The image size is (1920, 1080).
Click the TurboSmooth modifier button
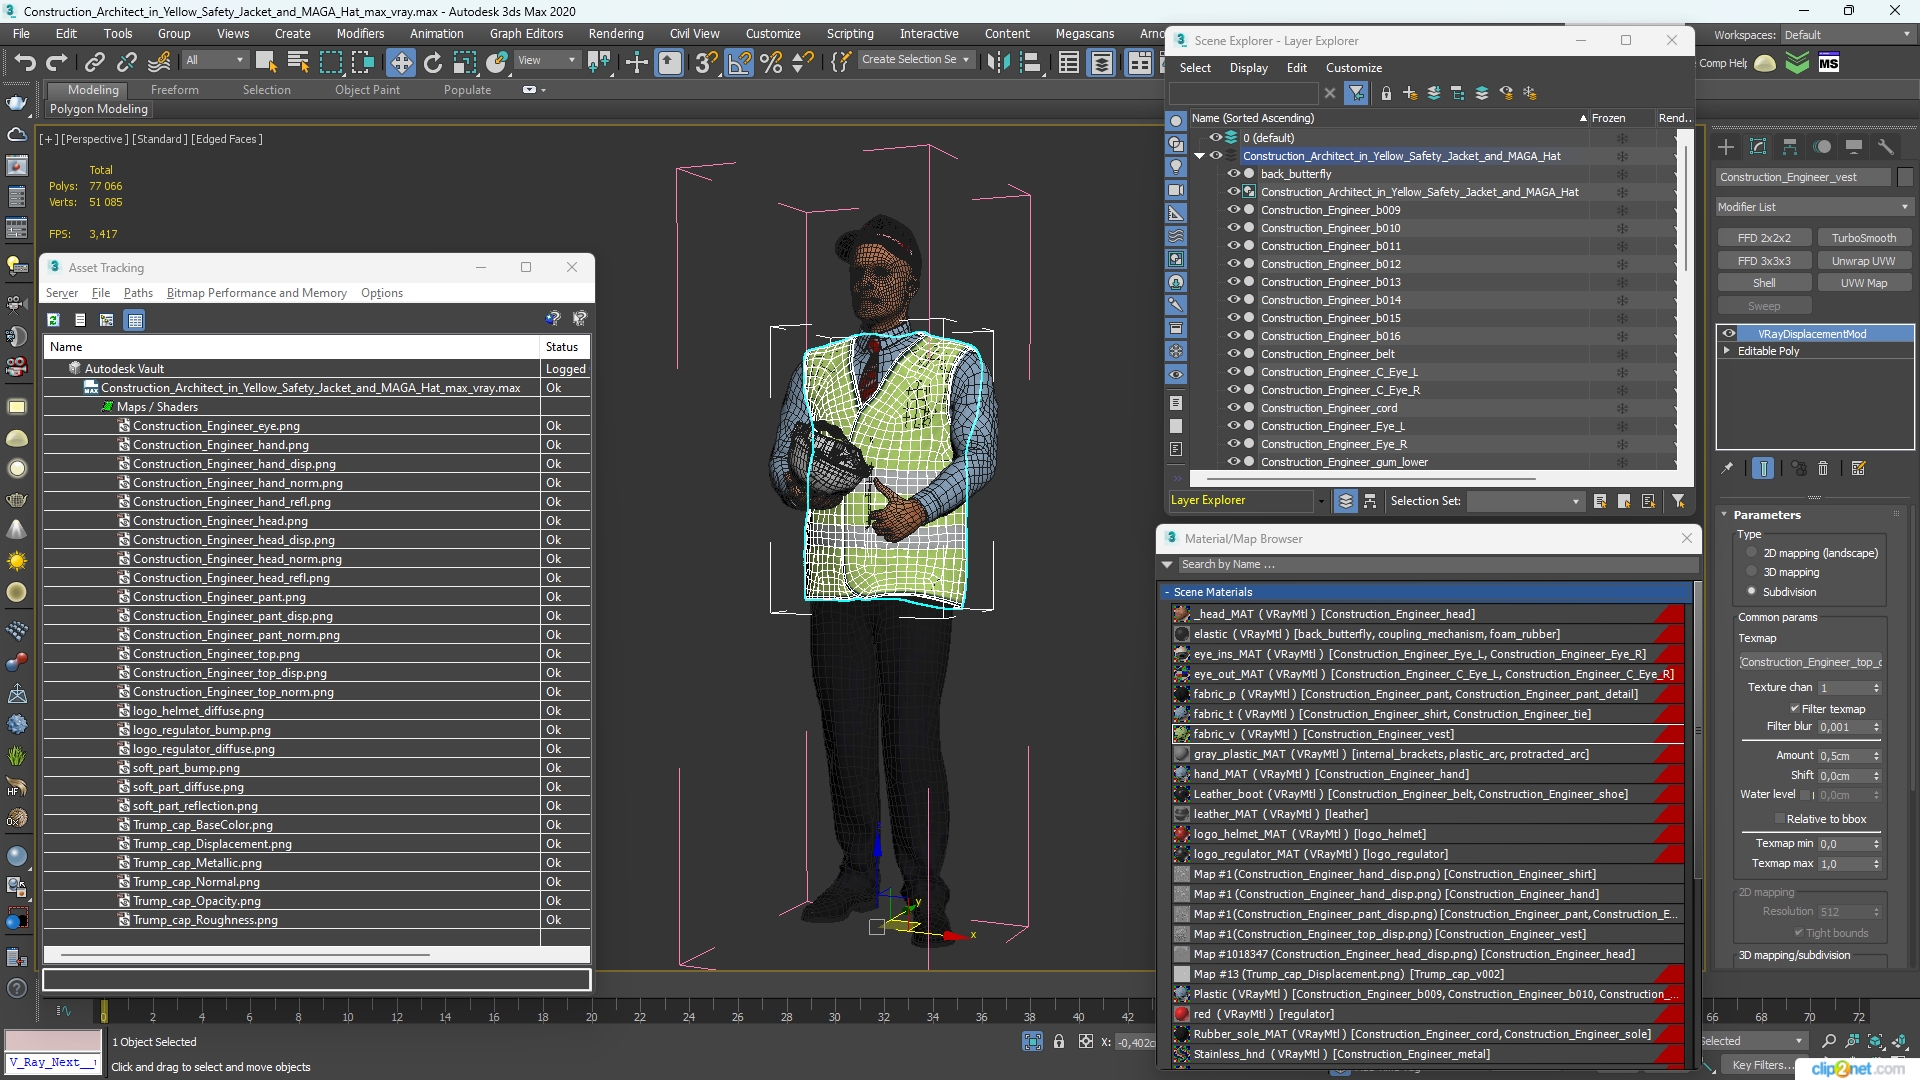pos(1863,238)
